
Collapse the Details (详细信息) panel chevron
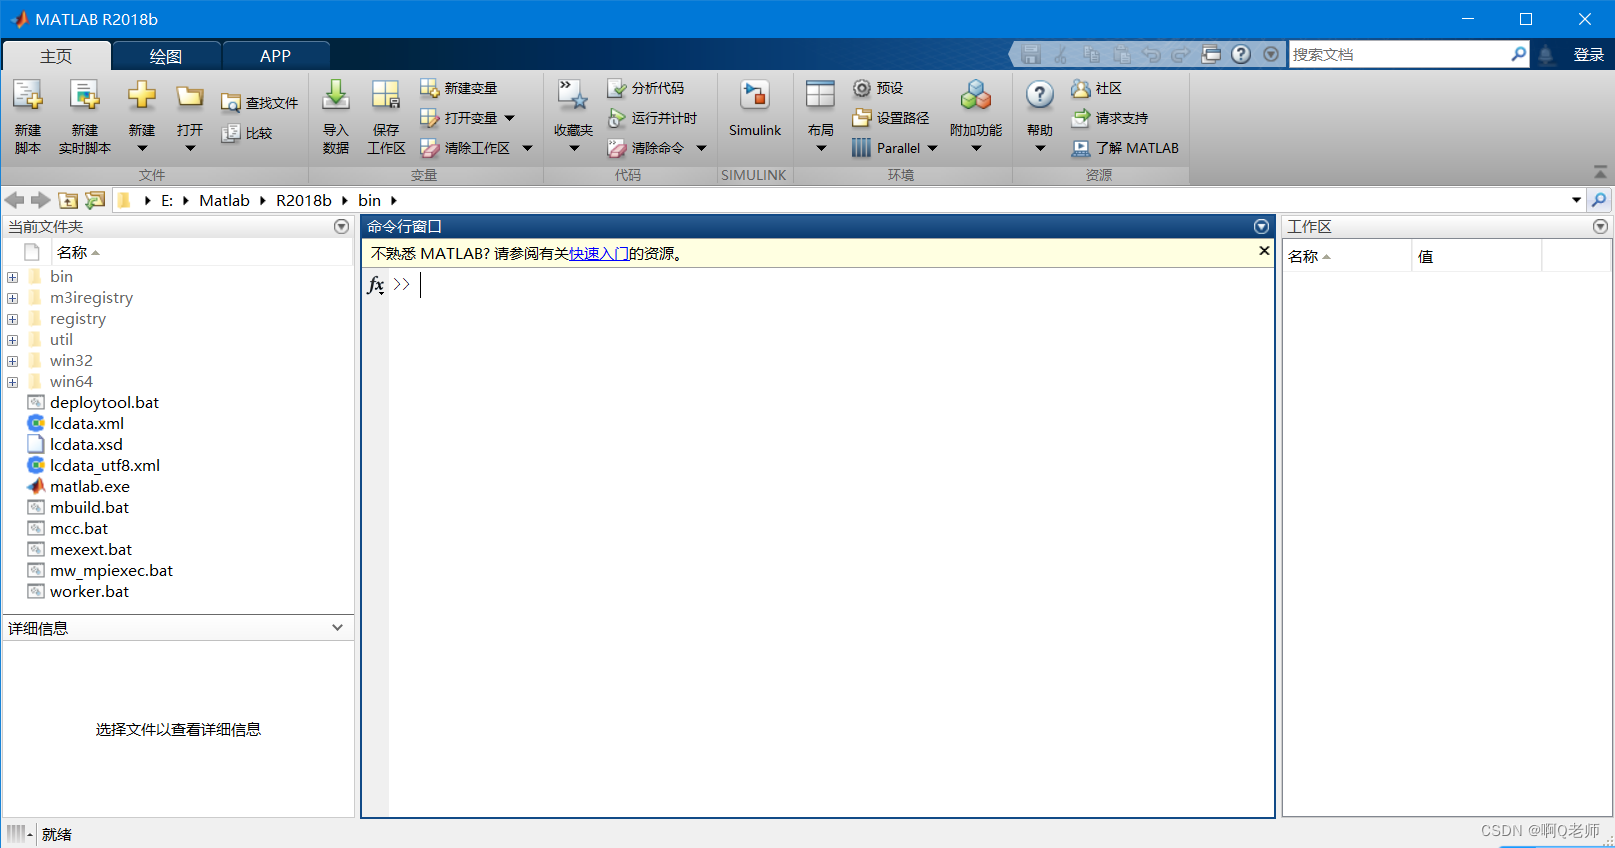pyautogui.click(x=337, y=628)
